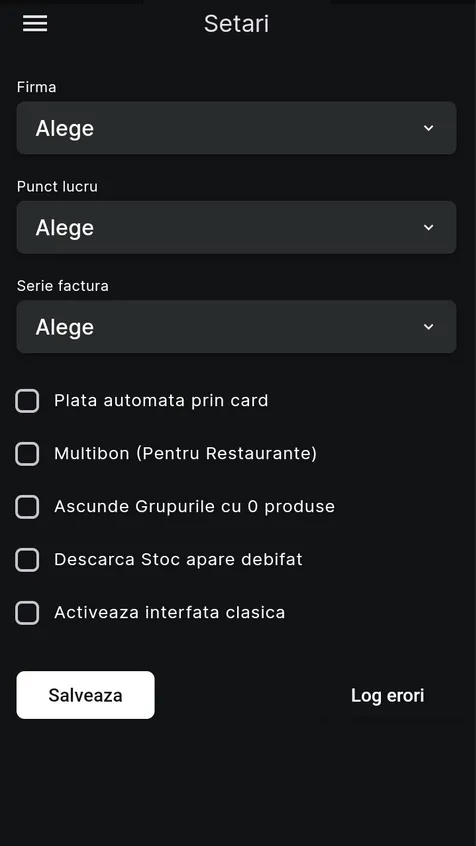Expand the Punct lucru selection box
Viewport: 476px width, 846px height.
click(x=236, y=227)
